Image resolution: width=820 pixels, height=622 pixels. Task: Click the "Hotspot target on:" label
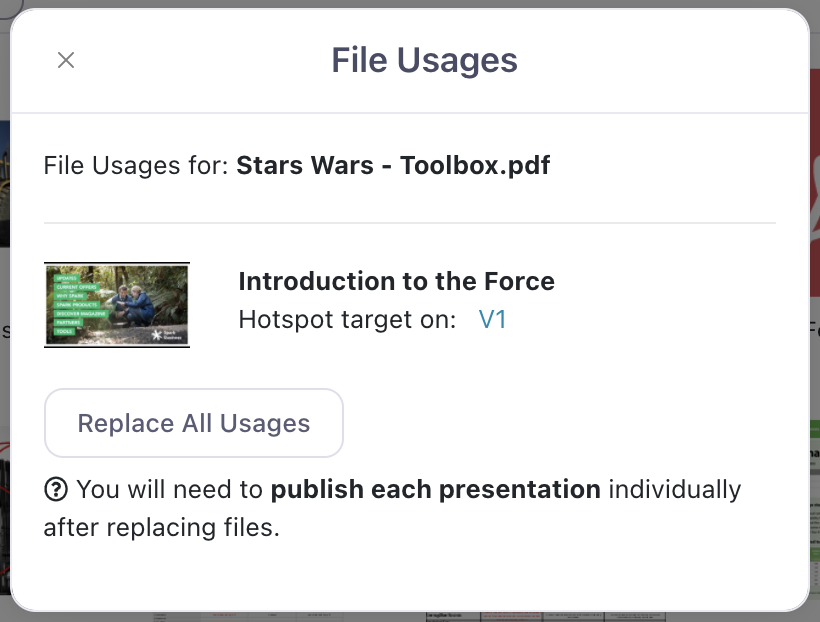347,320
